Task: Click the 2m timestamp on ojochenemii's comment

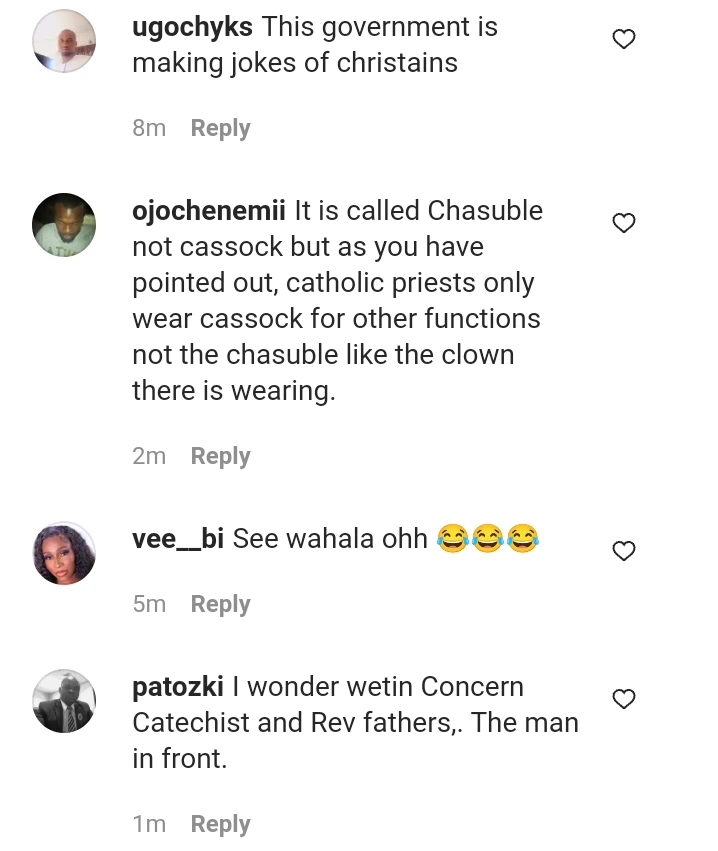Action: pos(149,456)
